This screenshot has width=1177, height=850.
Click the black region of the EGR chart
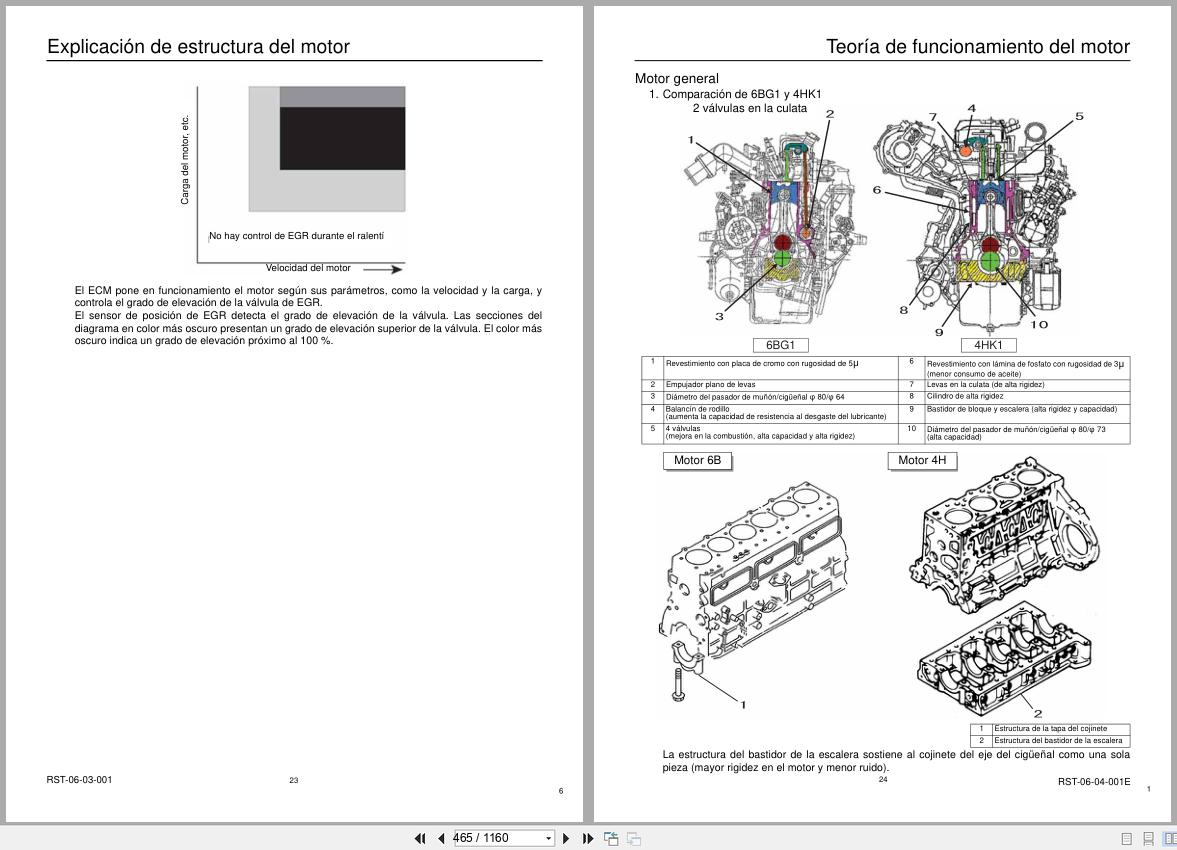[x=342, y=138]
